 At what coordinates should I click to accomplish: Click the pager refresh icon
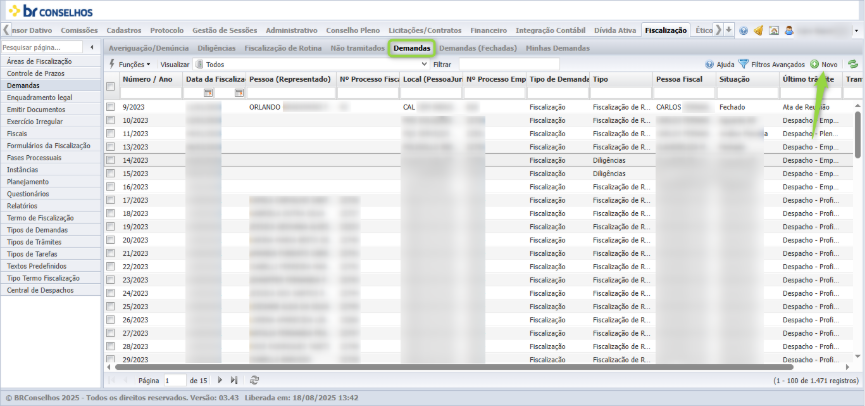(x=254, y=380)
